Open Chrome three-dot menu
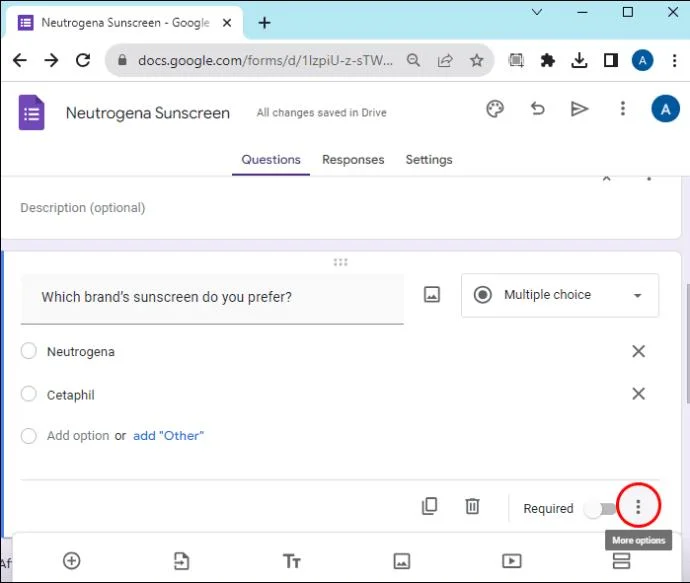 tap(674, 60)
